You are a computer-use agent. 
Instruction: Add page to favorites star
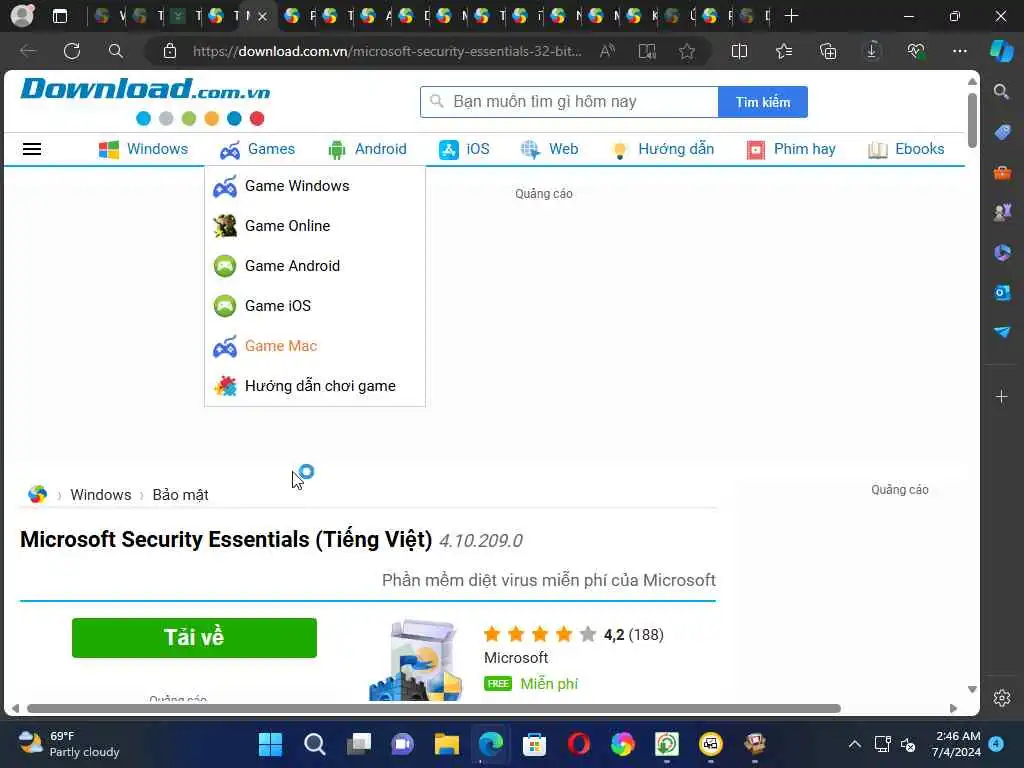pos(686,51)
